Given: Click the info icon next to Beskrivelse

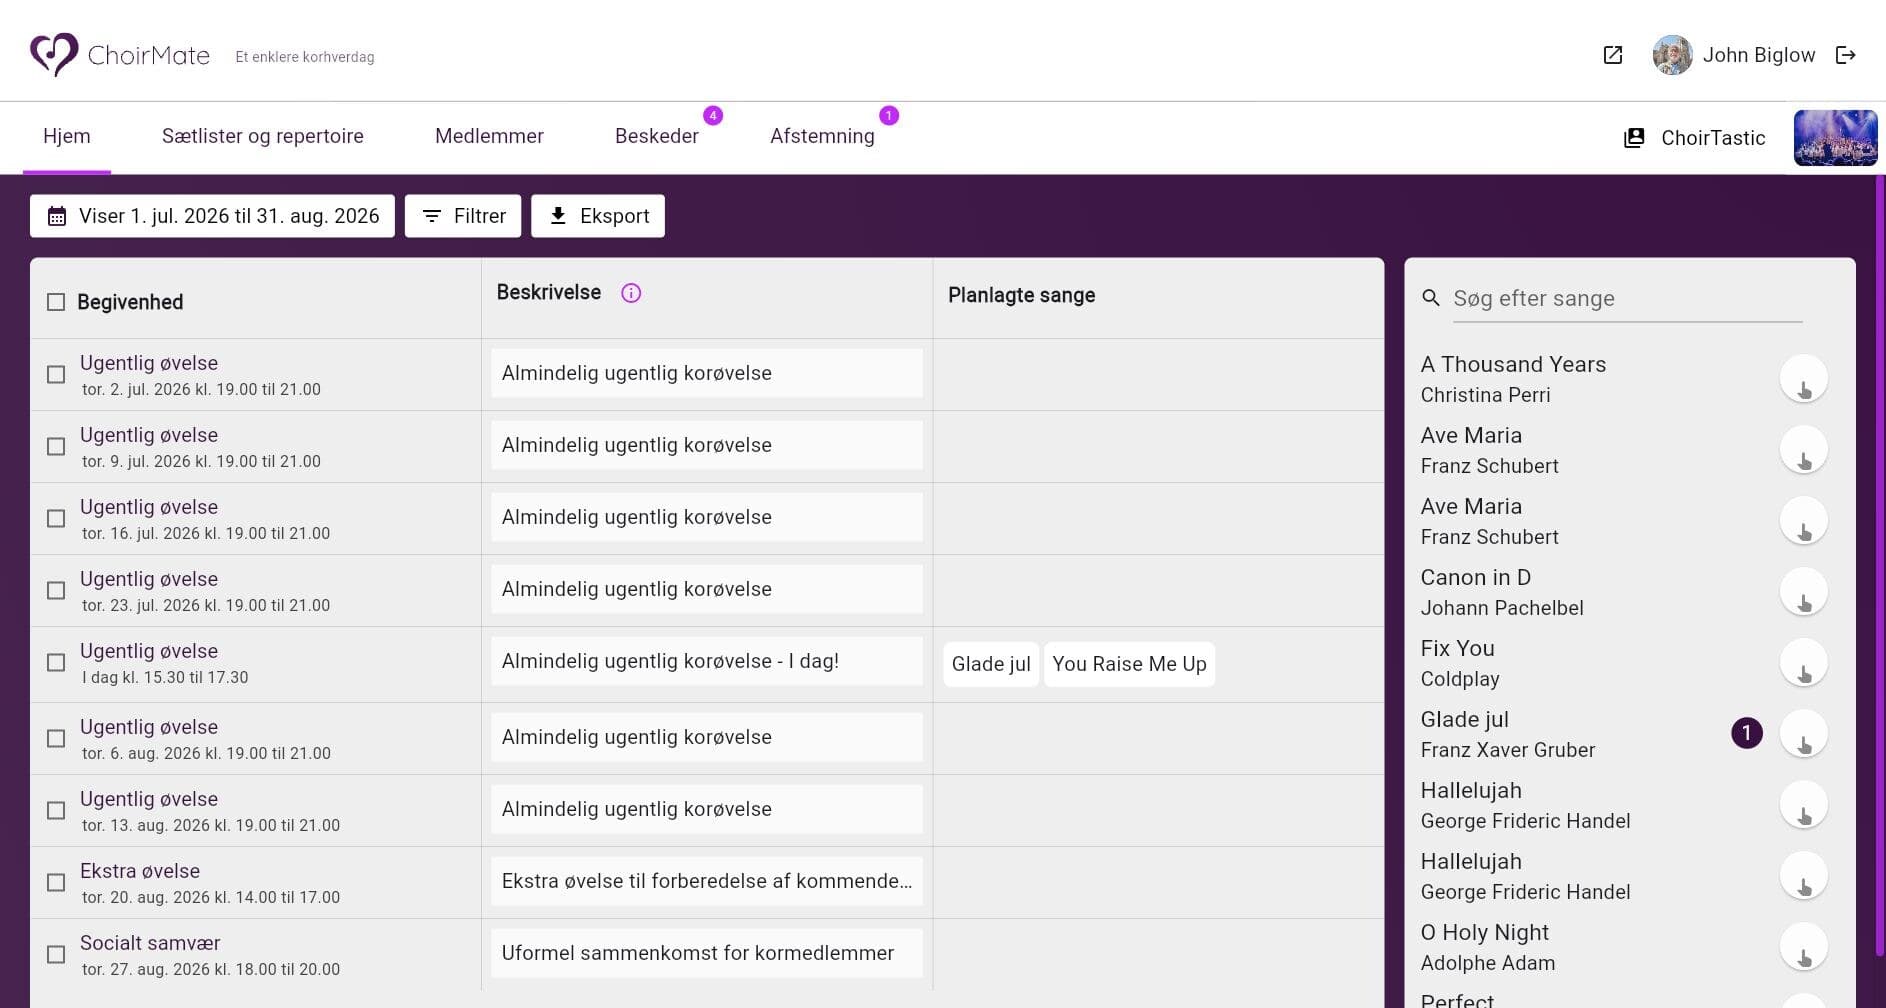Looking at the screenshot, I should [631, 293].
